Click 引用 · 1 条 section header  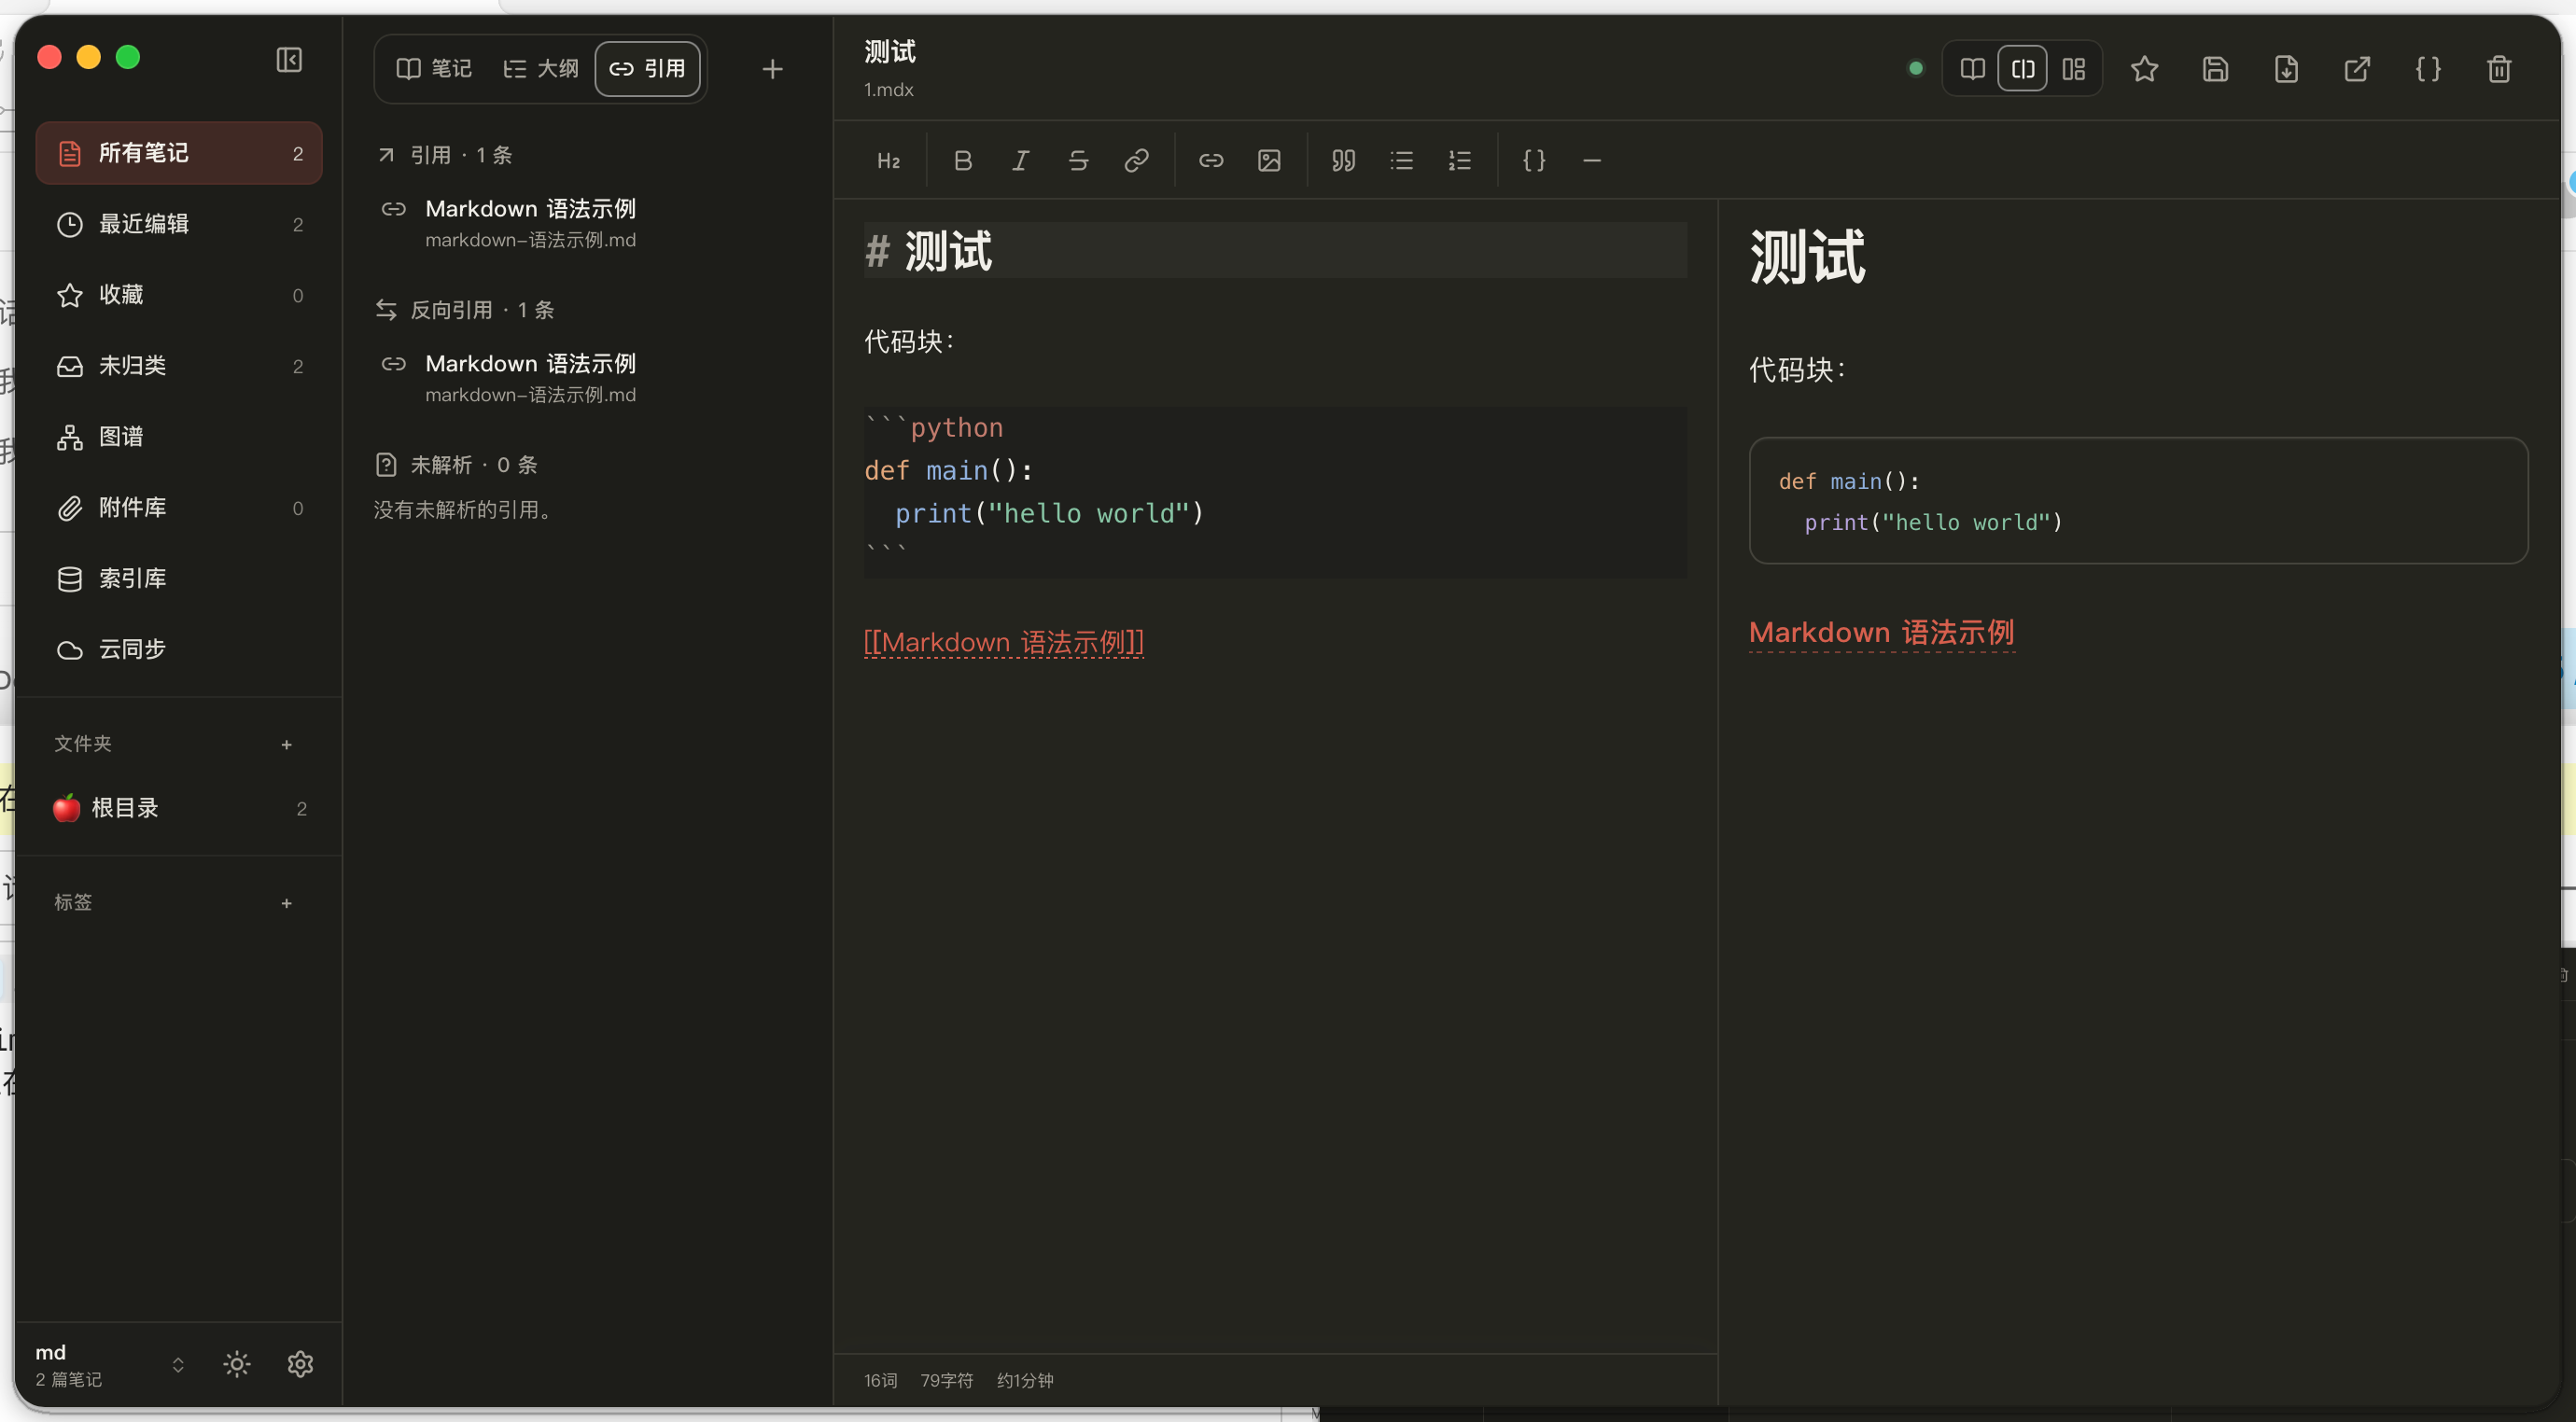click(x=443, y=155)
